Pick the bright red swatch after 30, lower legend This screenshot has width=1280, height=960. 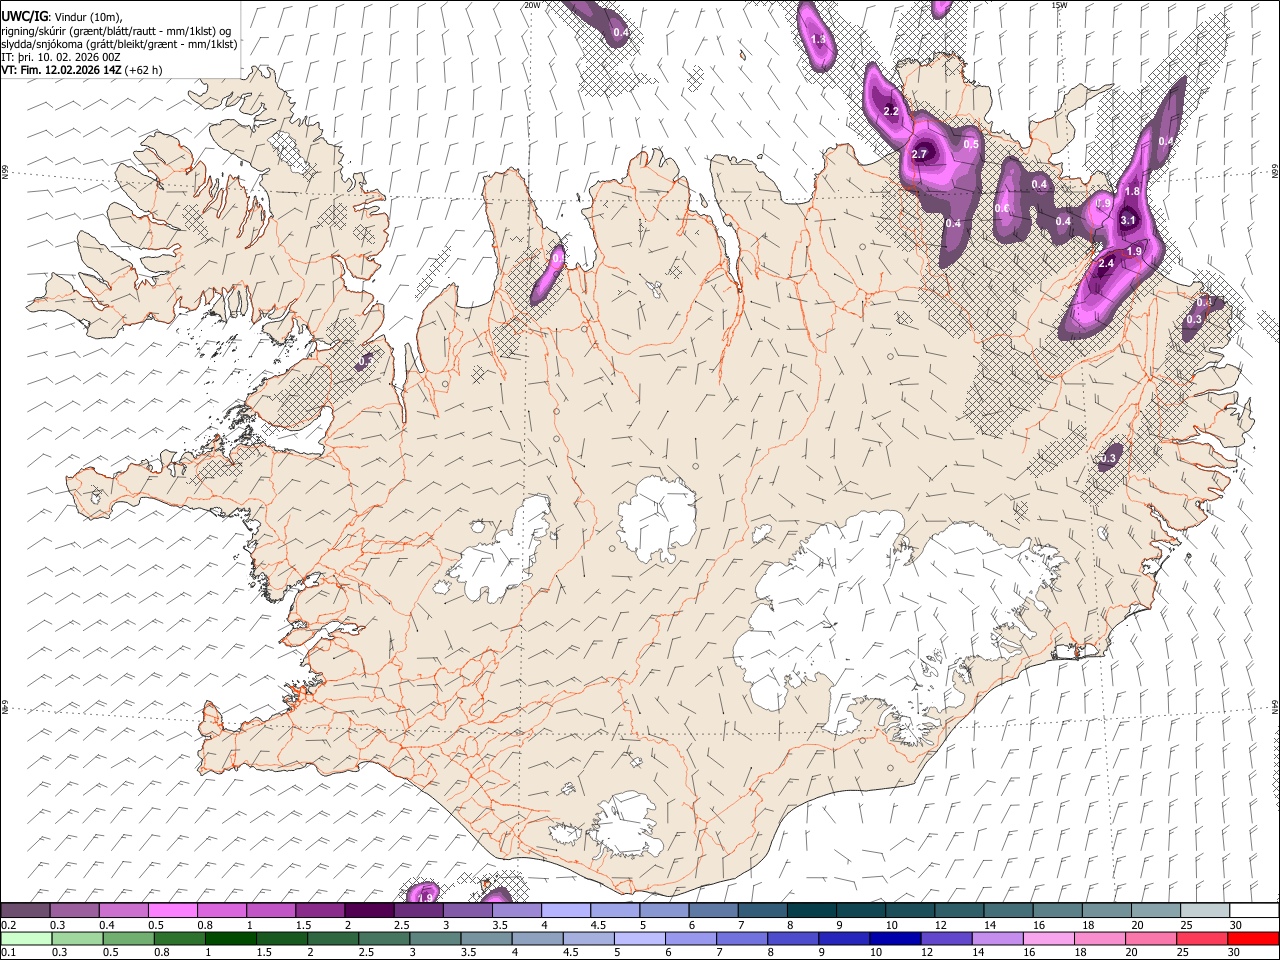click(x=1254, y=938)
